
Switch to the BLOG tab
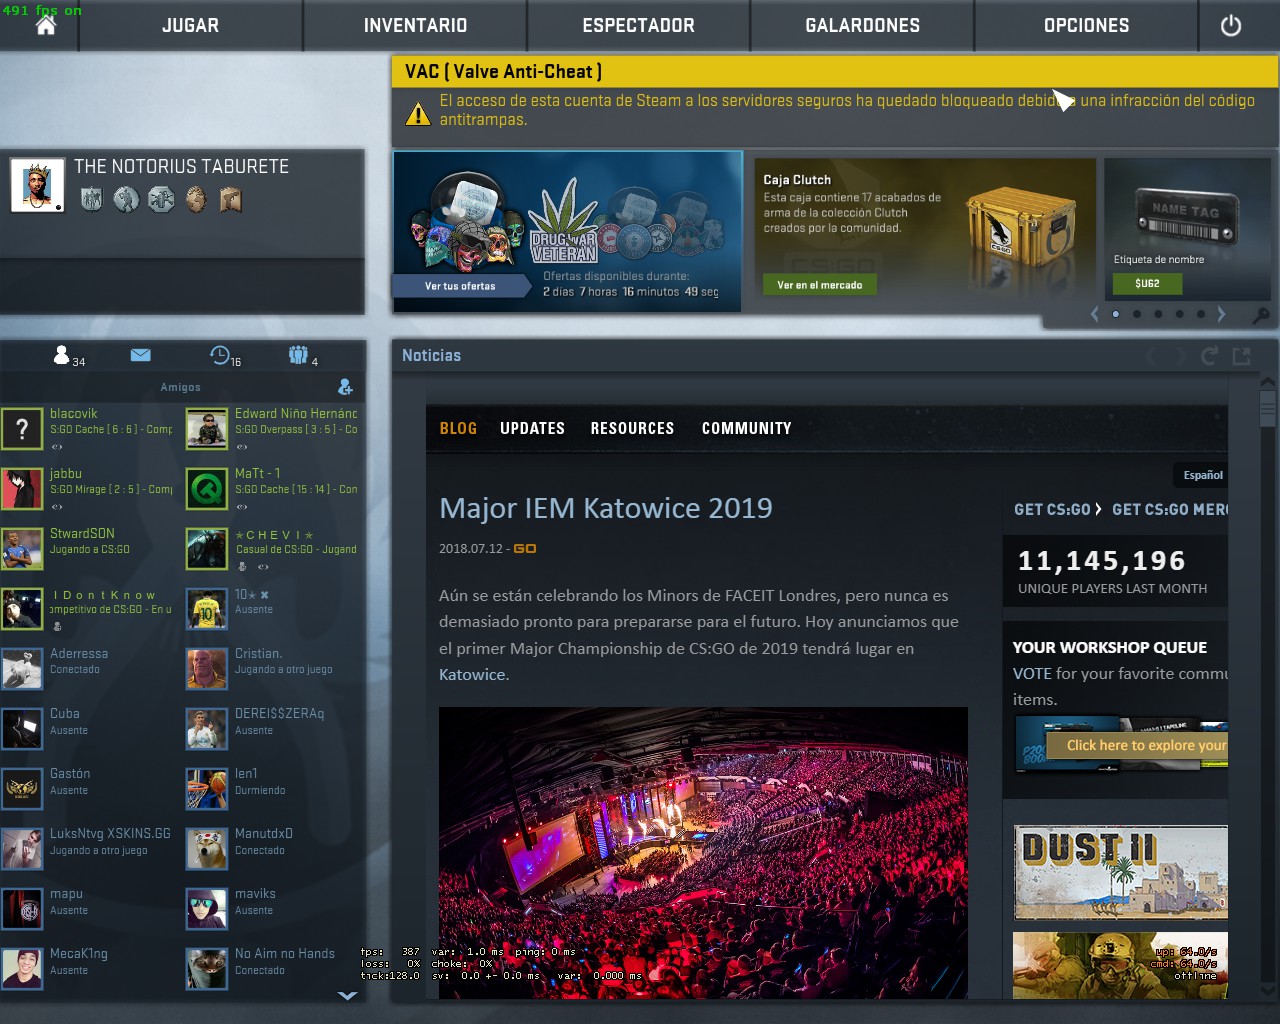click(x=458, y=428)
